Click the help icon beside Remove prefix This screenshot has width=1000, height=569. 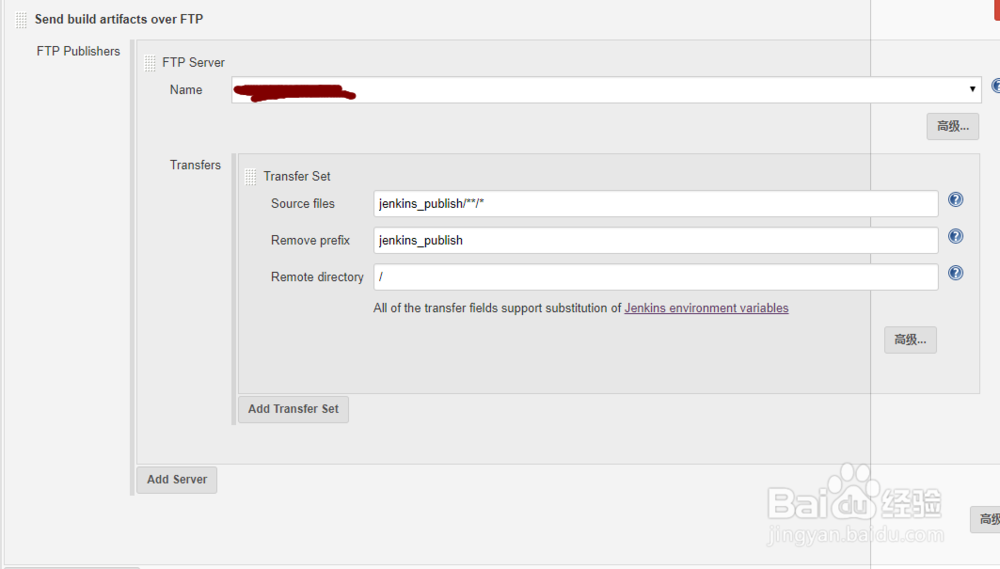tap(955, 237)
